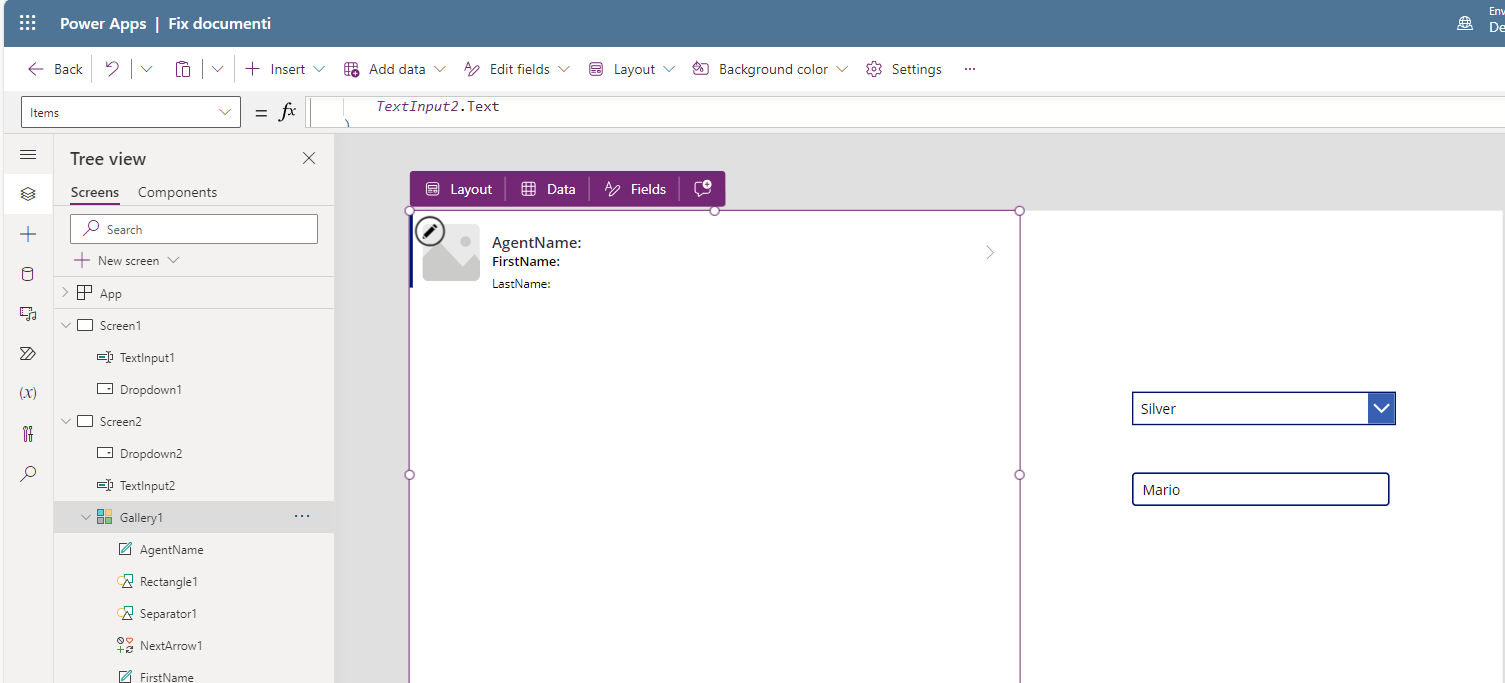Screen dimensions: 1505x683
Task: Open the Media panel icon
Action: 27,313
